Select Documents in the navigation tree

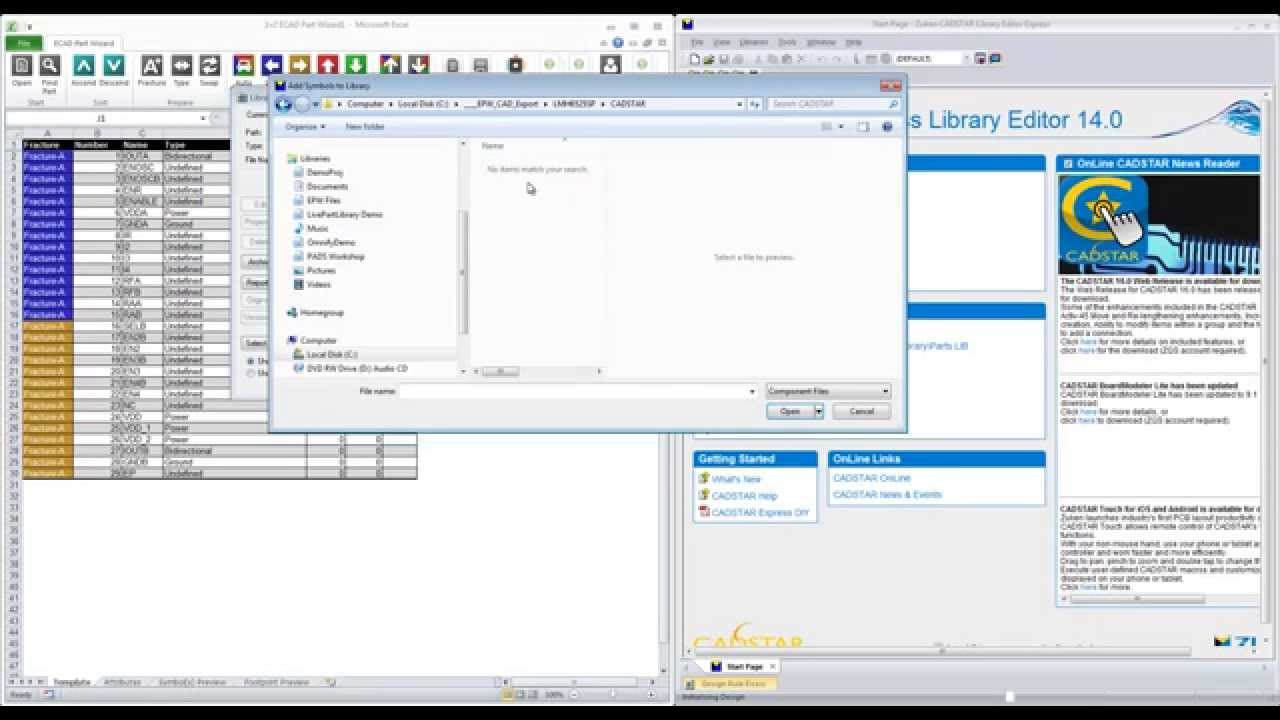click(x=327, y=187)
